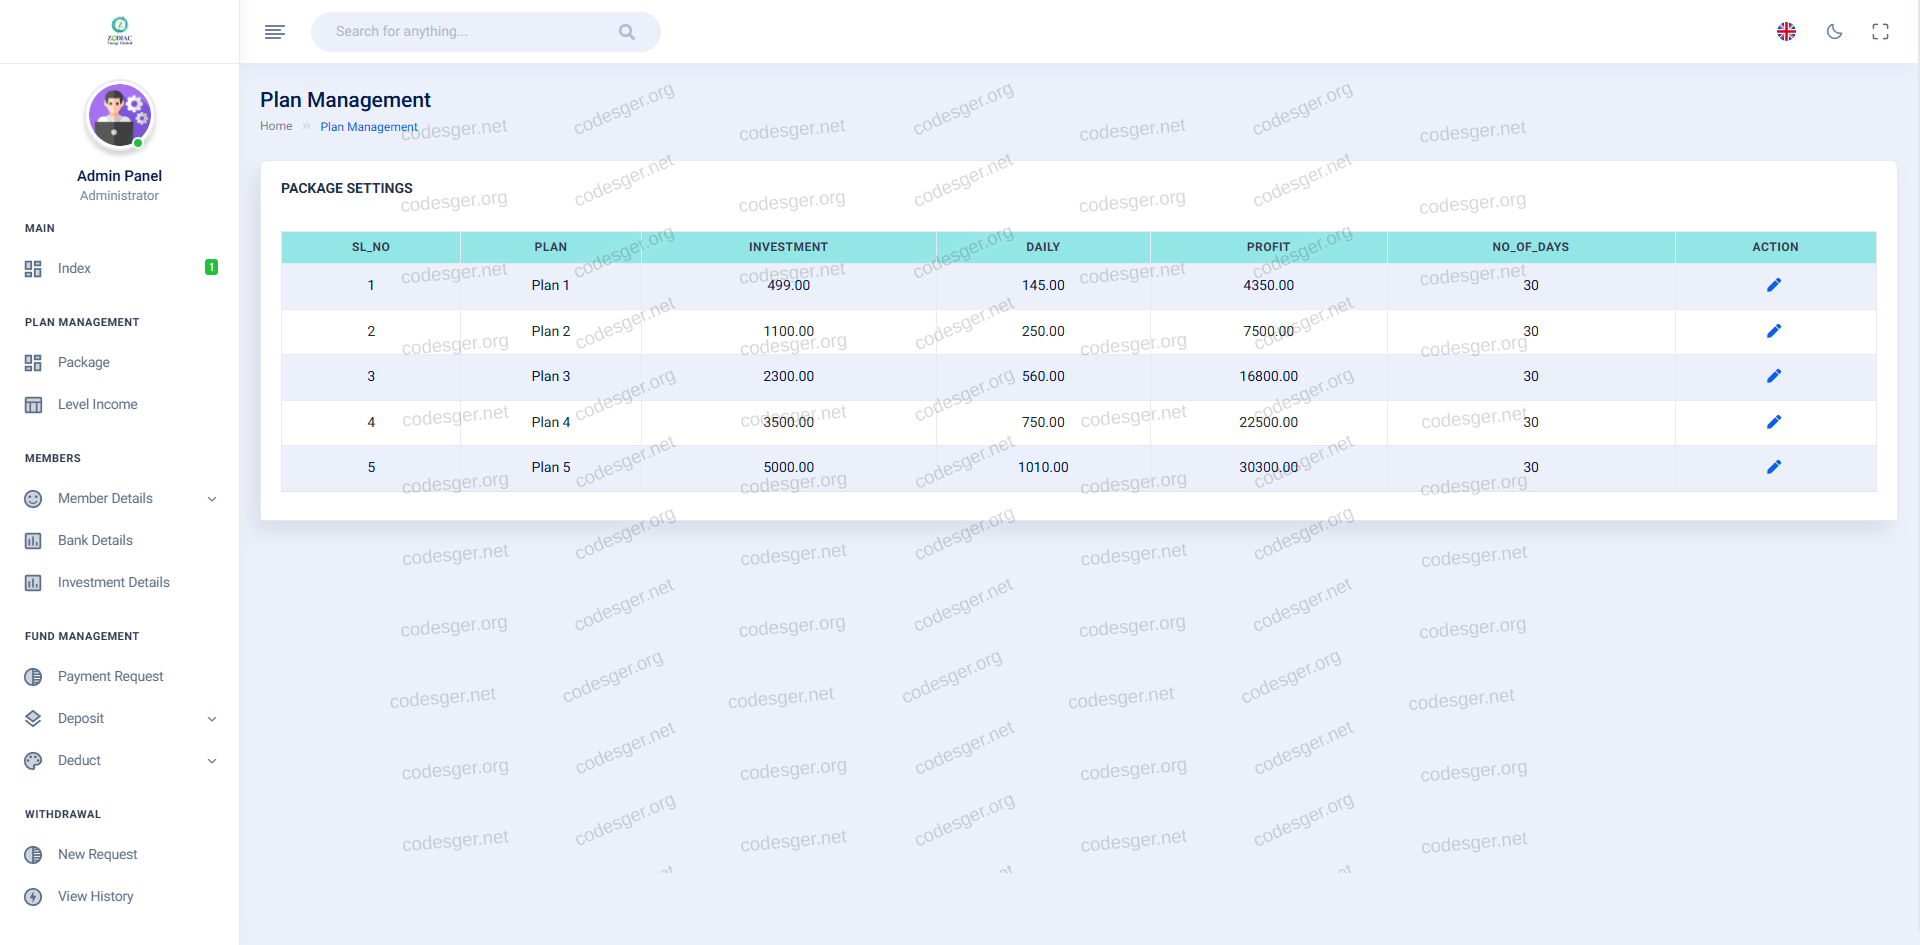Open Level Income in sidebar
This screenshot has width=1920, height=945.
(97, 404)
